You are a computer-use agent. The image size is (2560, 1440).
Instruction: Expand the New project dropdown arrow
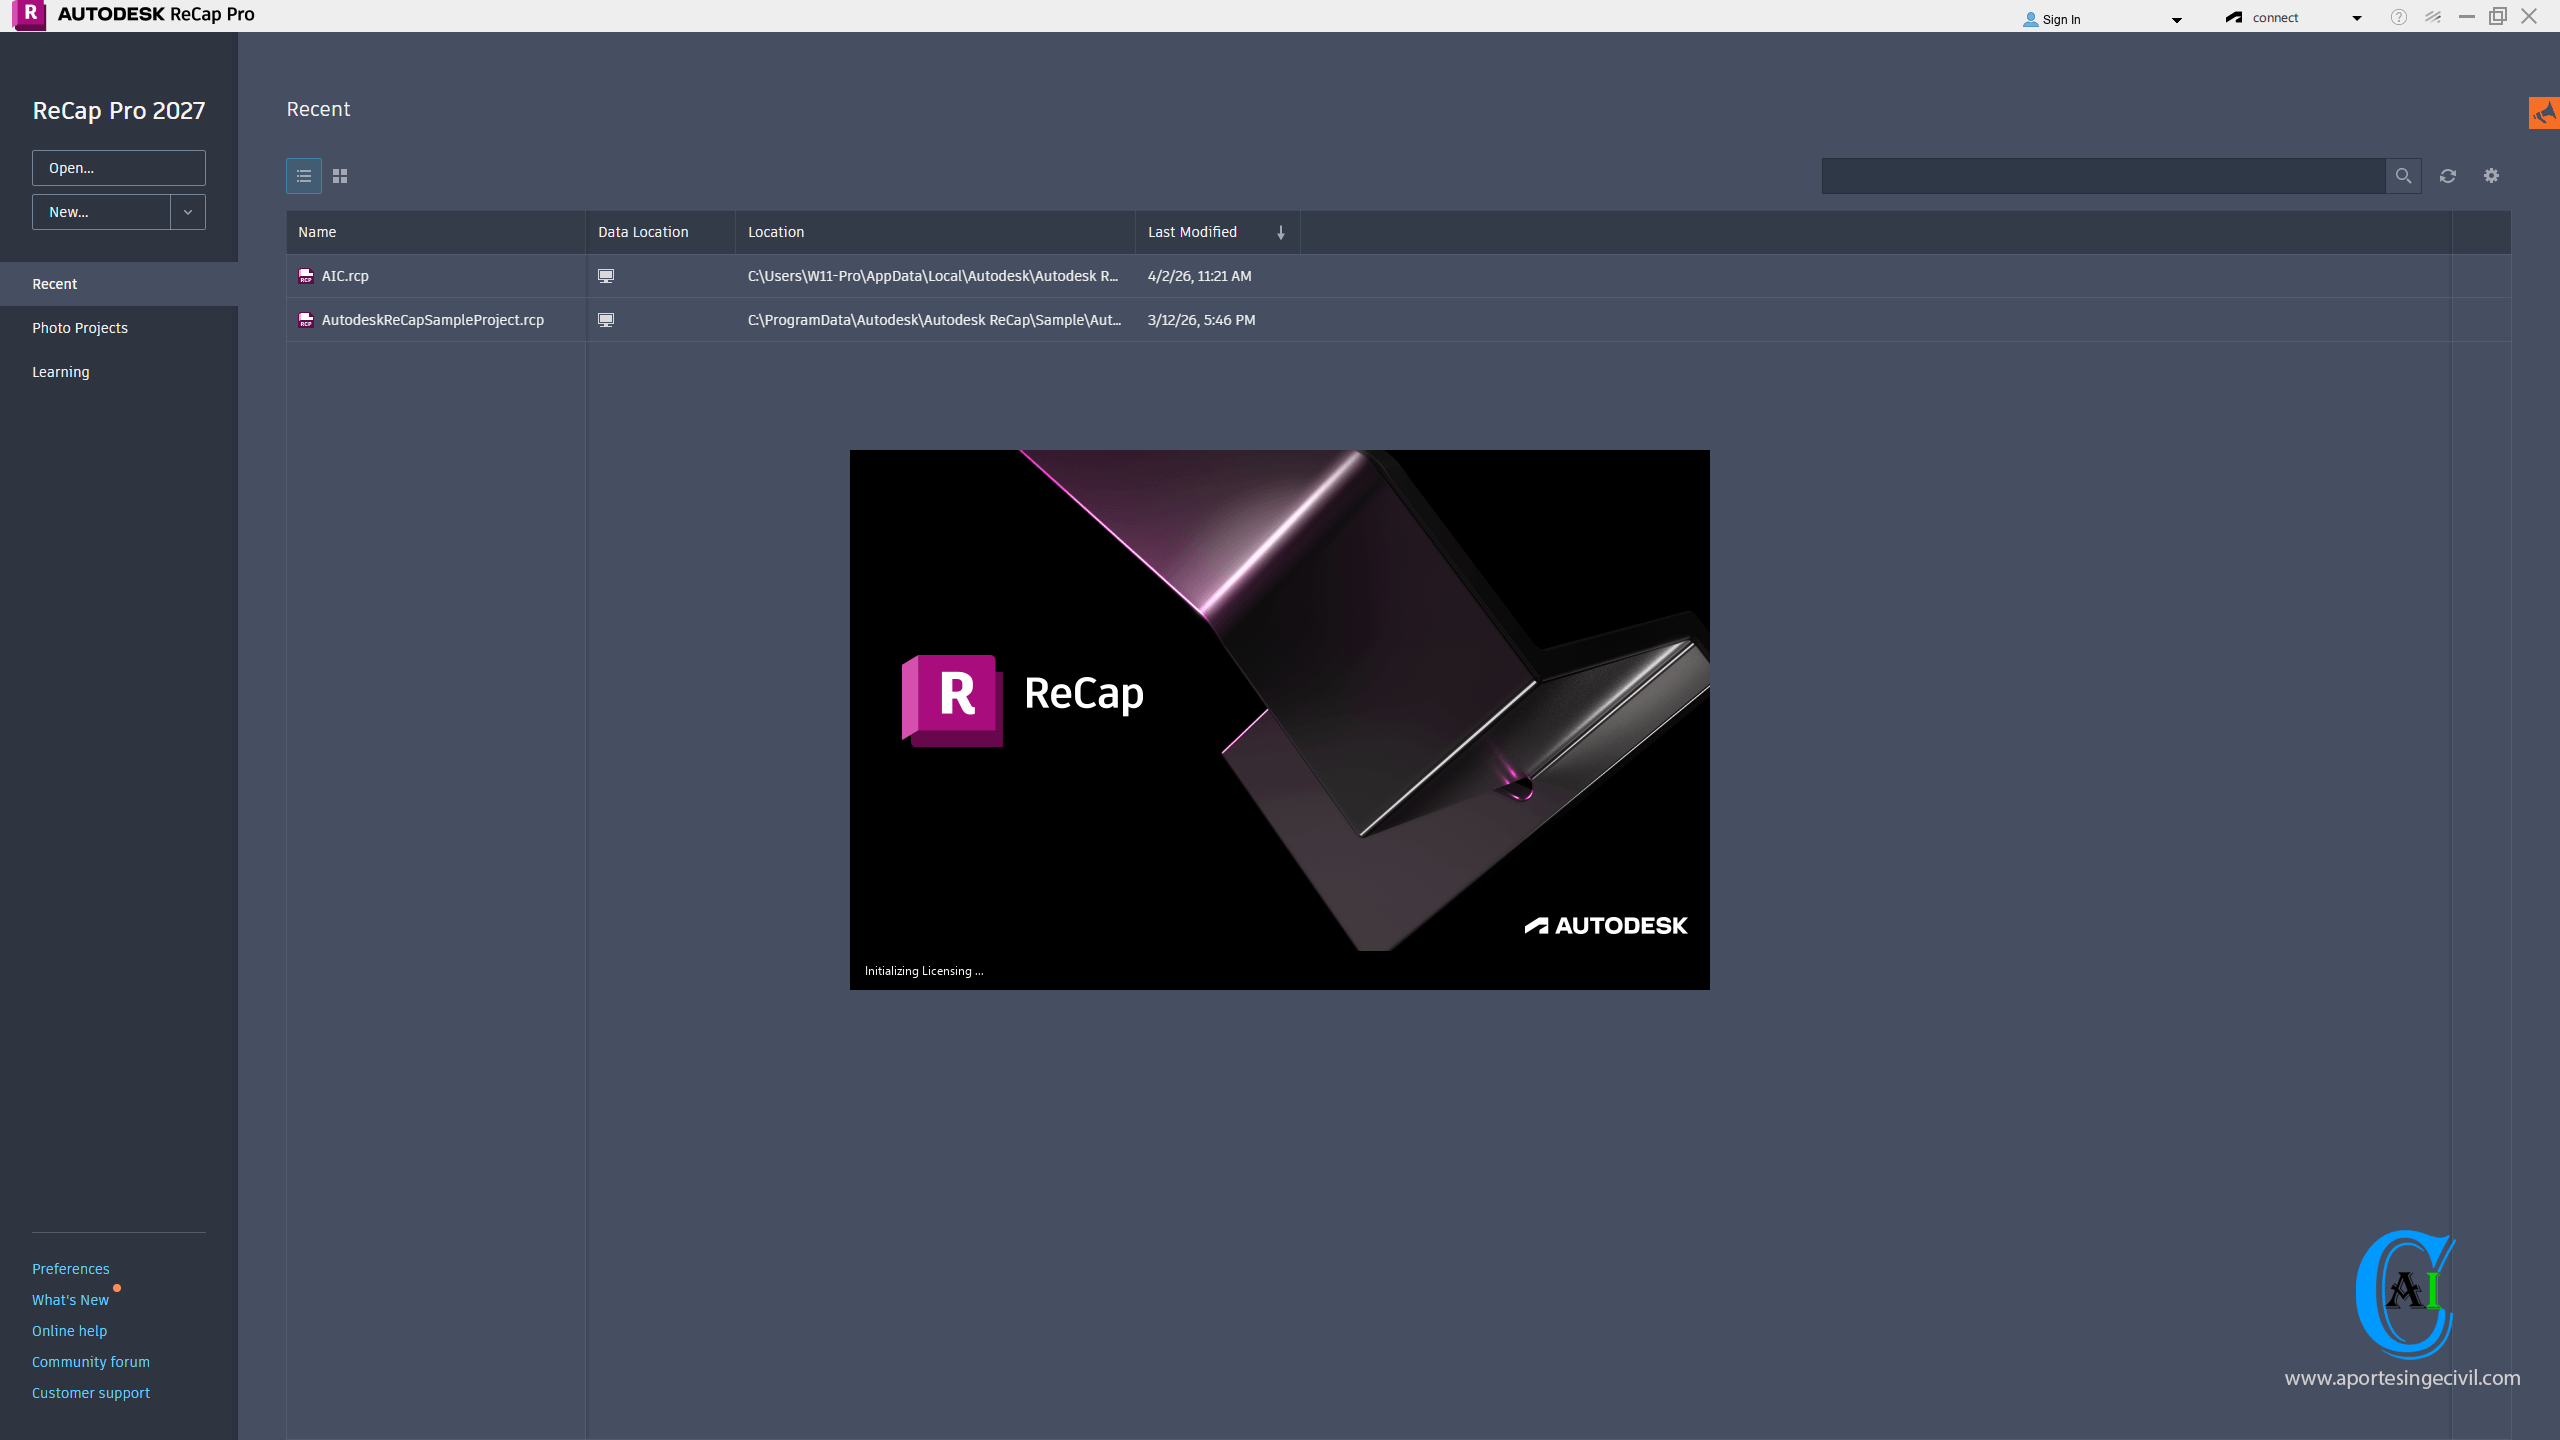(188, 212)
